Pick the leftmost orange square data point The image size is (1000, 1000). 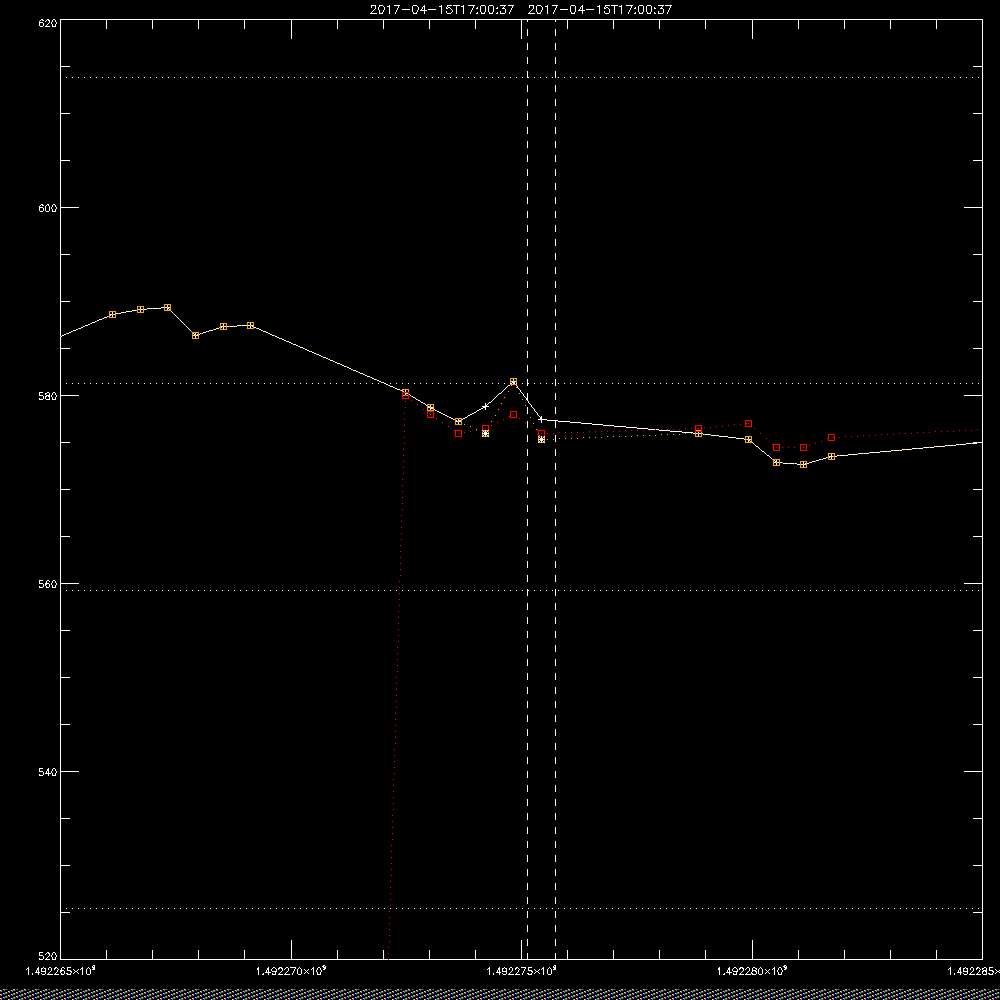pyautogui.click(x=113, y=314)
